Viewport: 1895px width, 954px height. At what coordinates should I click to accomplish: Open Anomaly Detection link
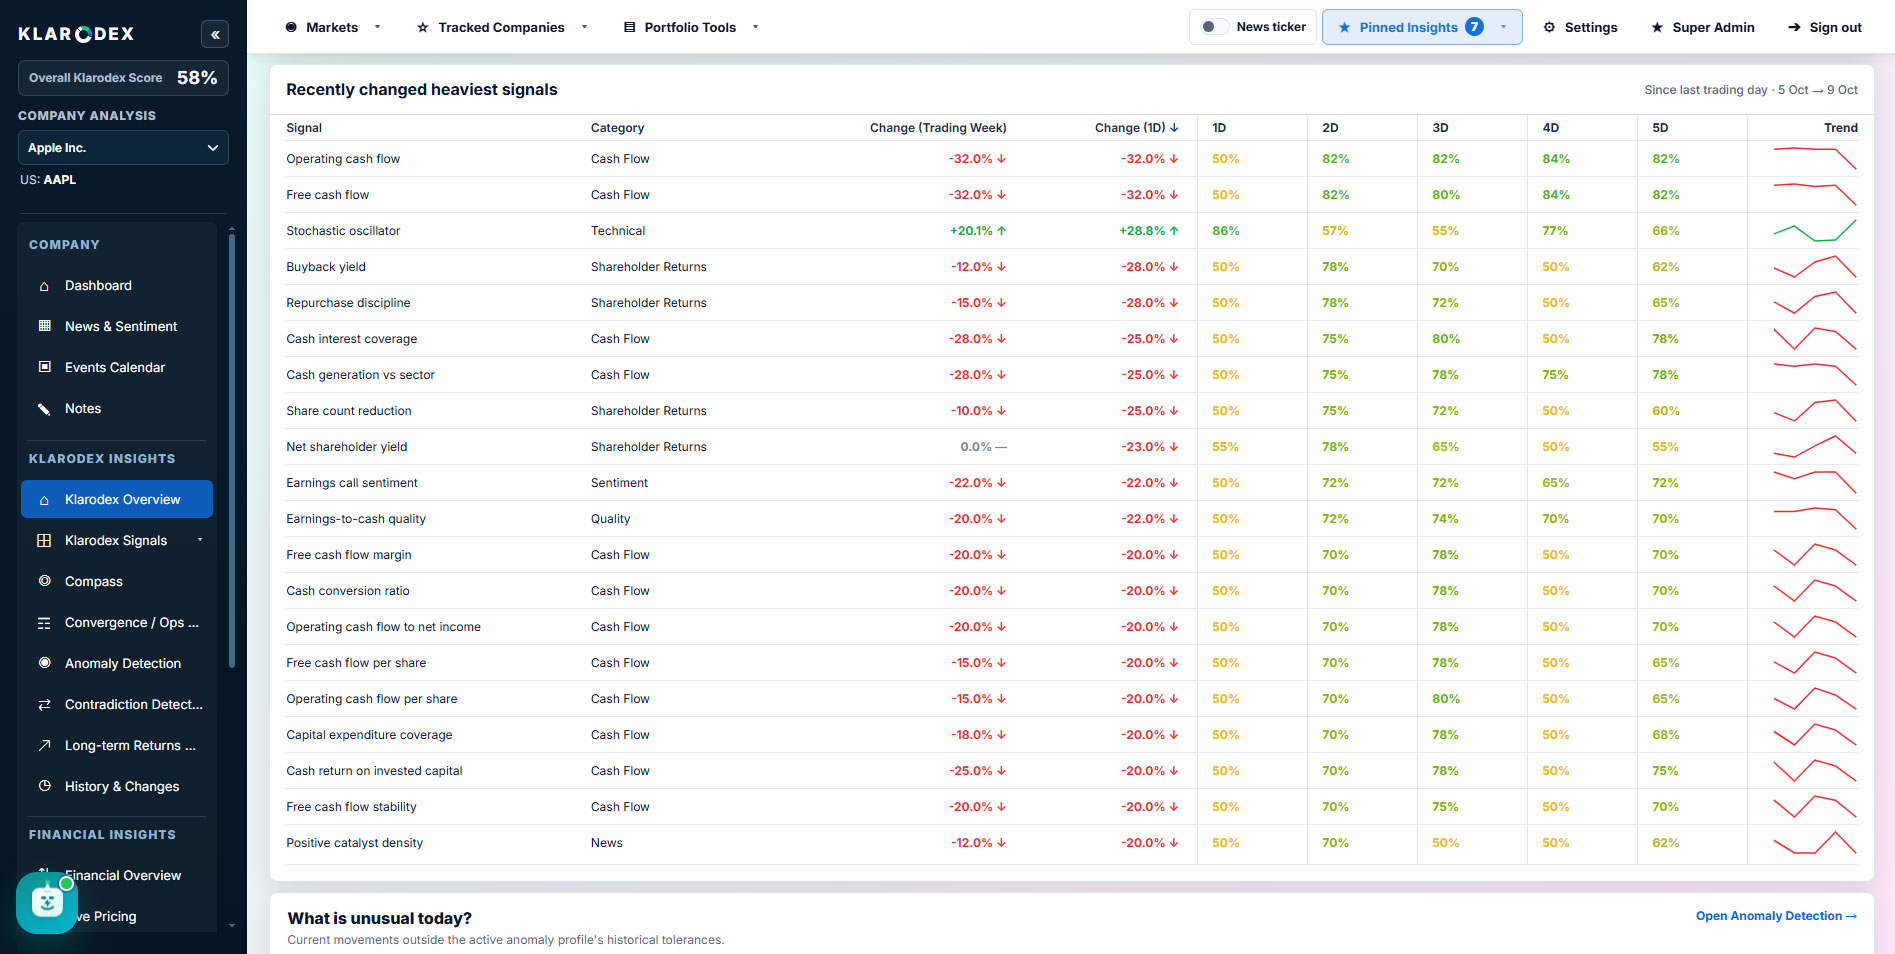(x=1776, y=916)
